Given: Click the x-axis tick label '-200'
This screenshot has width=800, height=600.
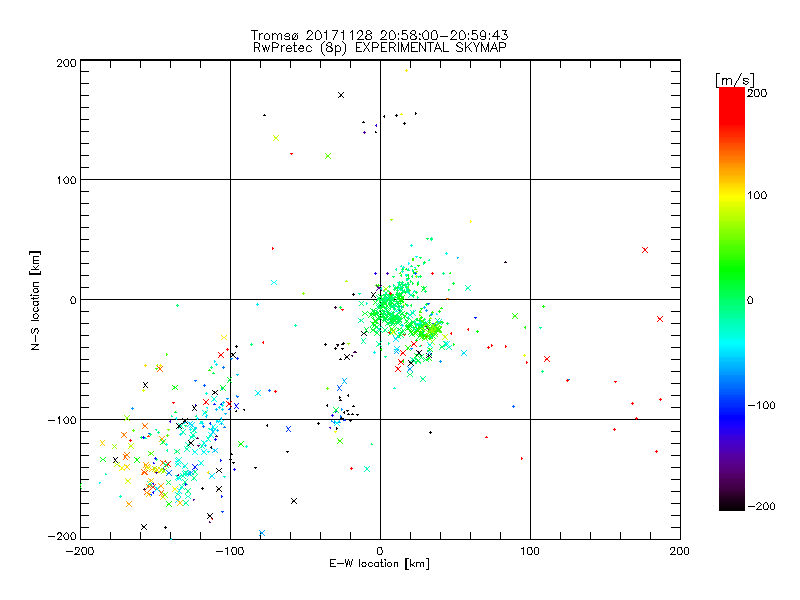Looking at the screenshot, I should tap(80, 551).
